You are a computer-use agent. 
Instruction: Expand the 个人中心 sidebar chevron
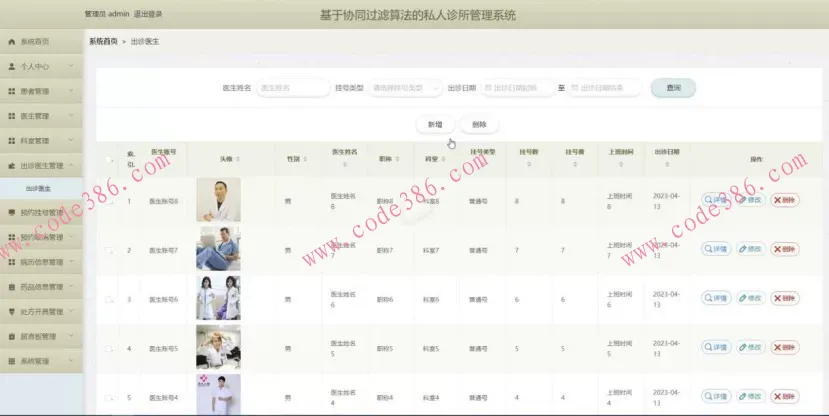point(71,66)
